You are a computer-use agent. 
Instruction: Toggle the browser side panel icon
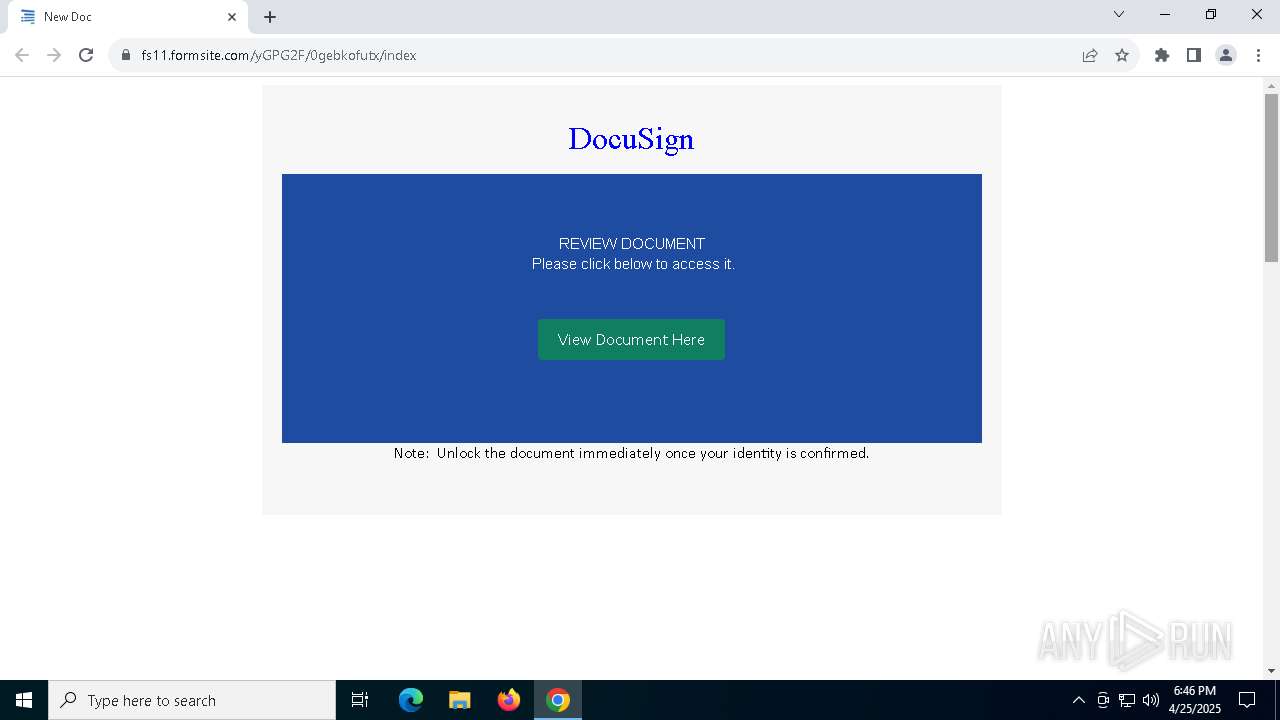click(x=1194, y=55)
